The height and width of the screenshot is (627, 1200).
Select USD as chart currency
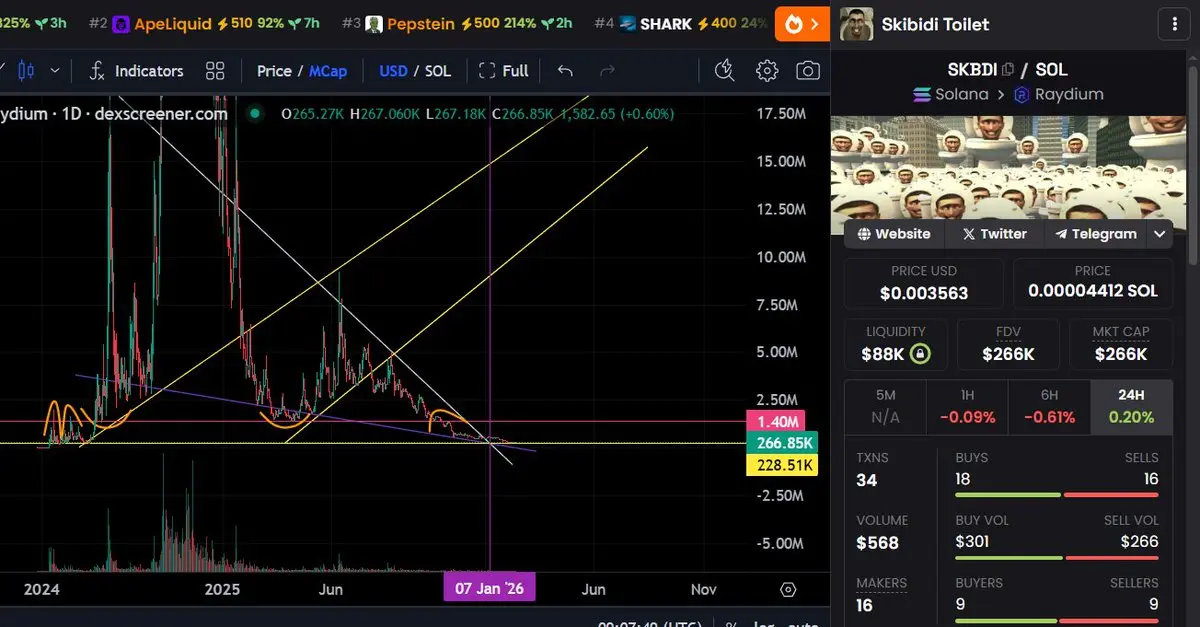pos(393,71)
